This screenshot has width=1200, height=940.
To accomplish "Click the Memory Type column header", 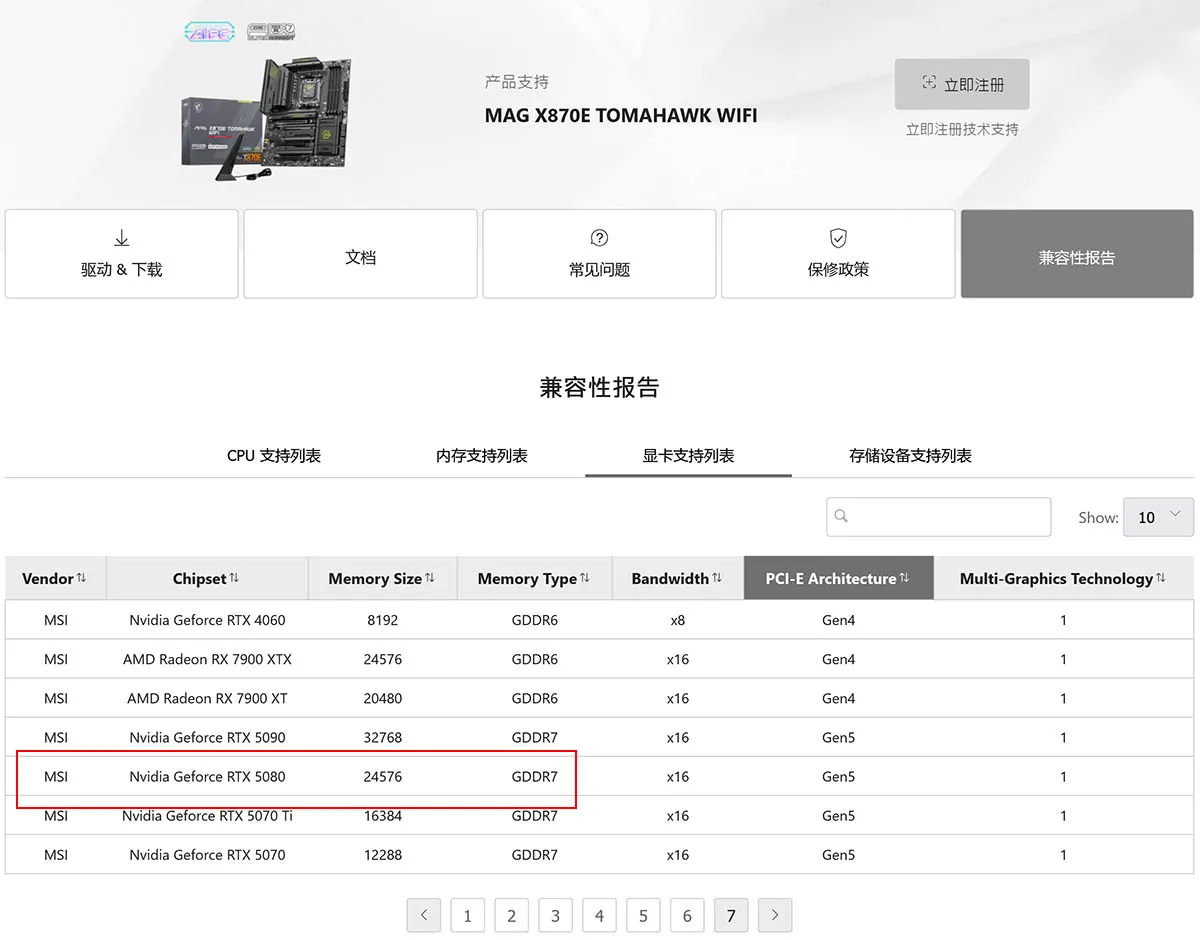I will click(534, 578).
